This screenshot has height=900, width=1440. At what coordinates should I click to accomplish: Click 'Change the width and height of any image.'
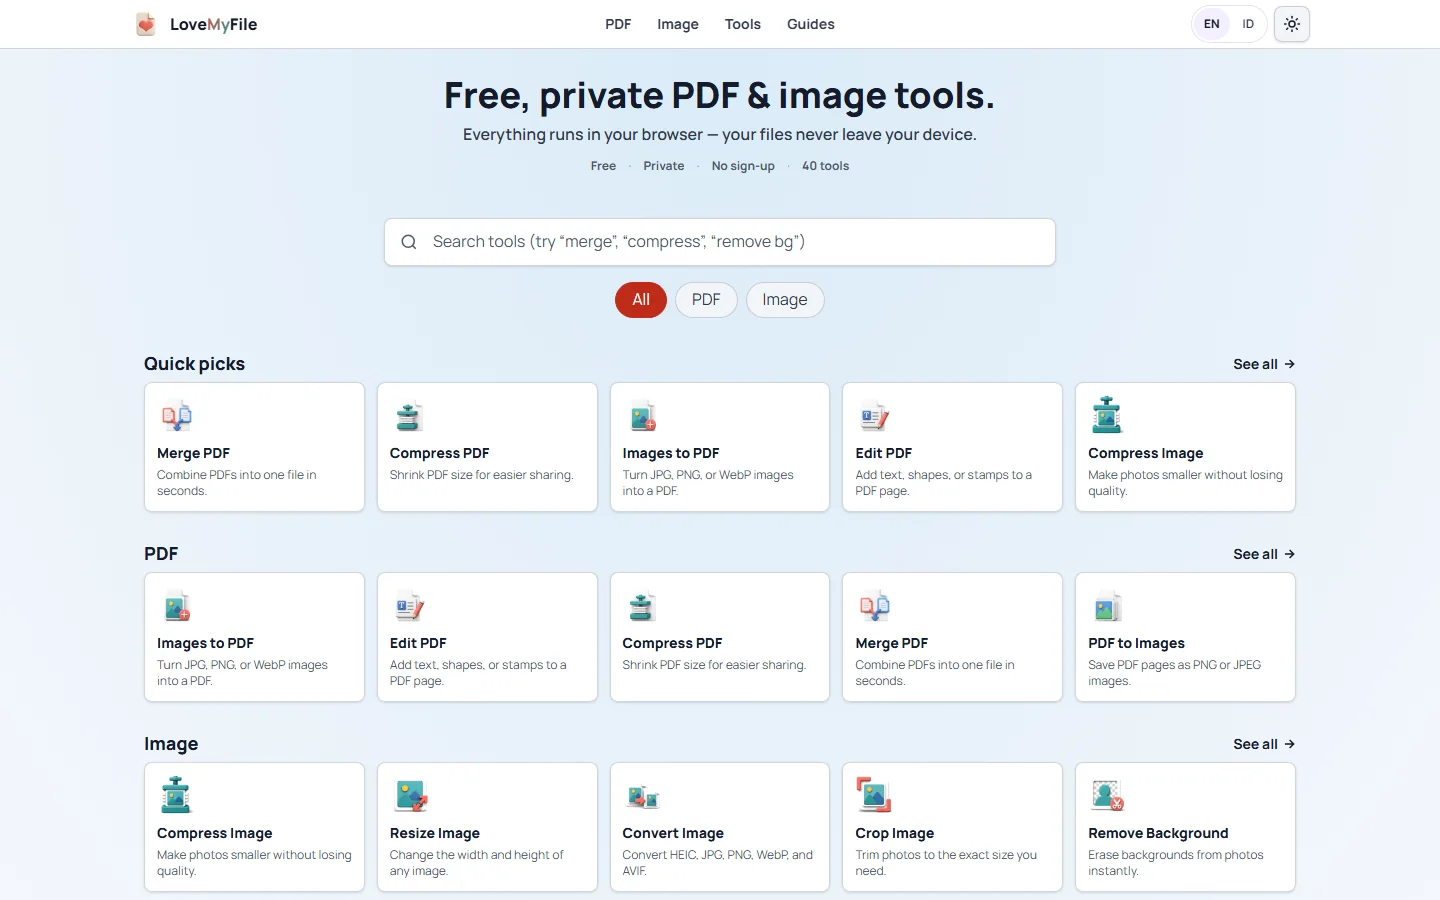coord(476,863)
